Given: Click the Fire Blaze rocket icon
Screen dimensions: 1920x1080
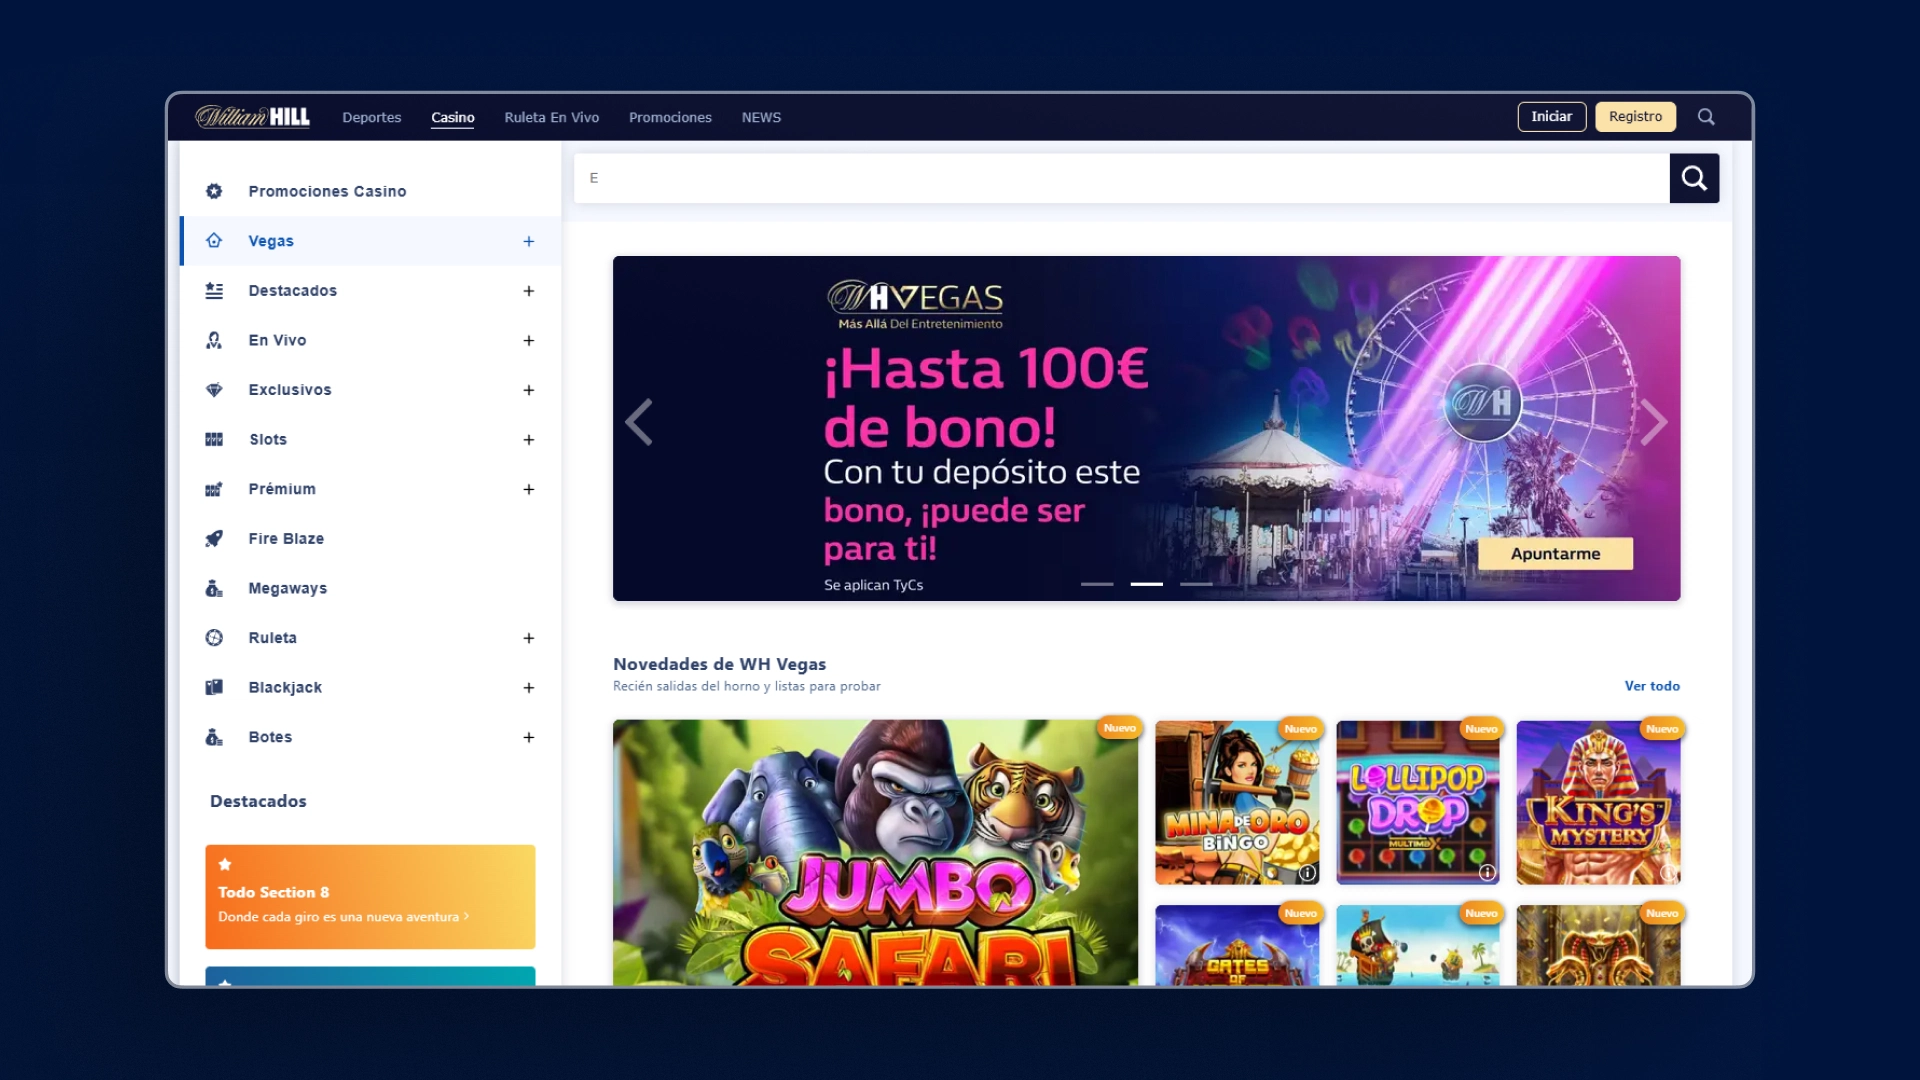Looking at the screenshot, I should pos(214,538).
